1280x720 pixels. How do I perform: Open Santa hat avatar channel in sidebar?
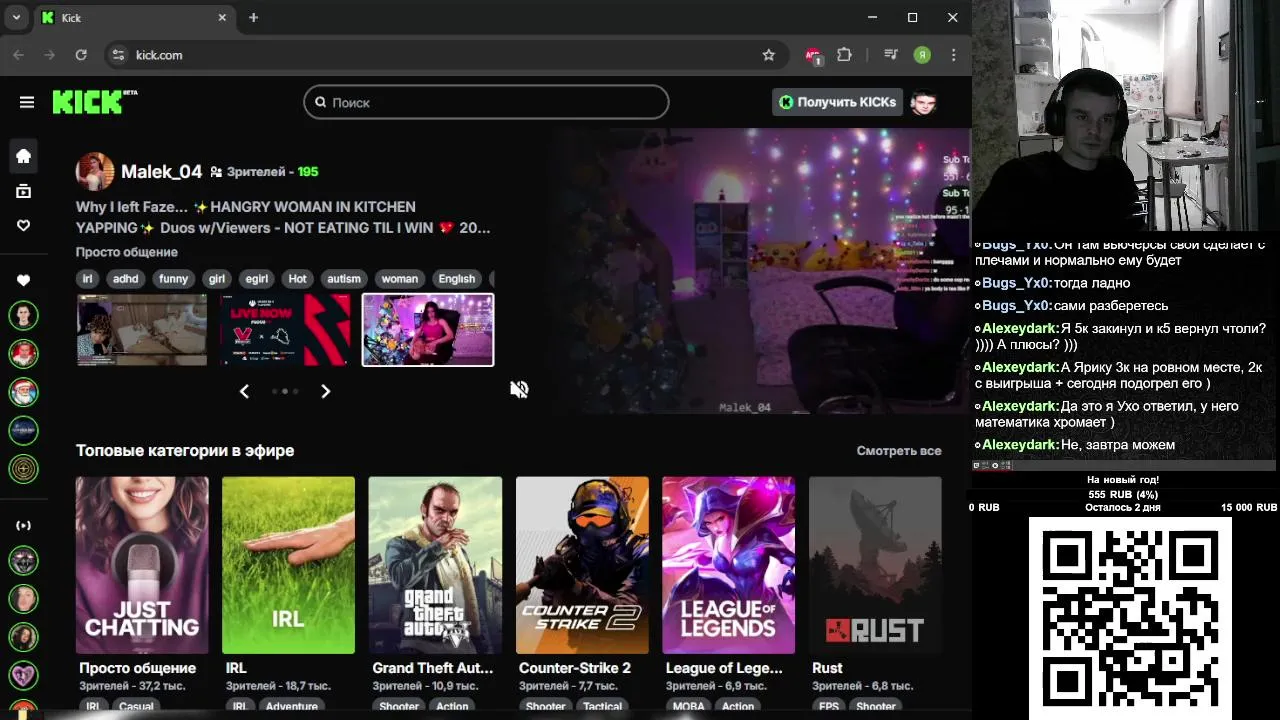[x=24, y=391]
